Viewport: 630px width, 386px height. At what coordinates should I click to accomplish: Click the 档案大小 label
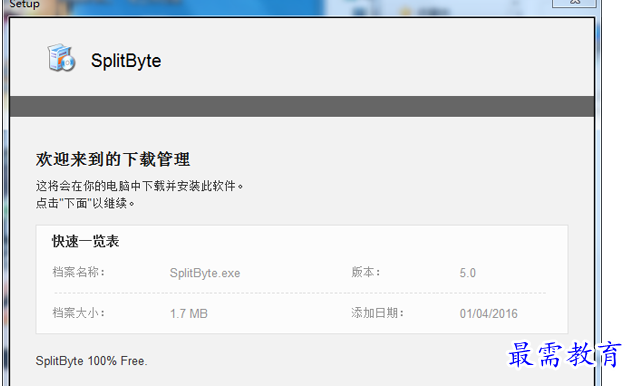tap(78, 313)
